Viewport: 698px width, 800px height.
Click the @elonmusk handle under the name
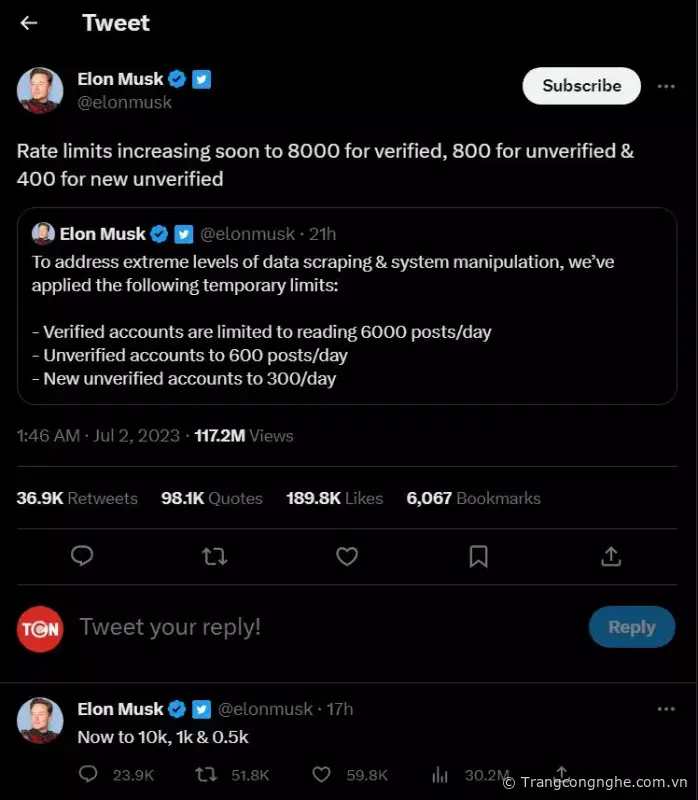coord(124,102)
